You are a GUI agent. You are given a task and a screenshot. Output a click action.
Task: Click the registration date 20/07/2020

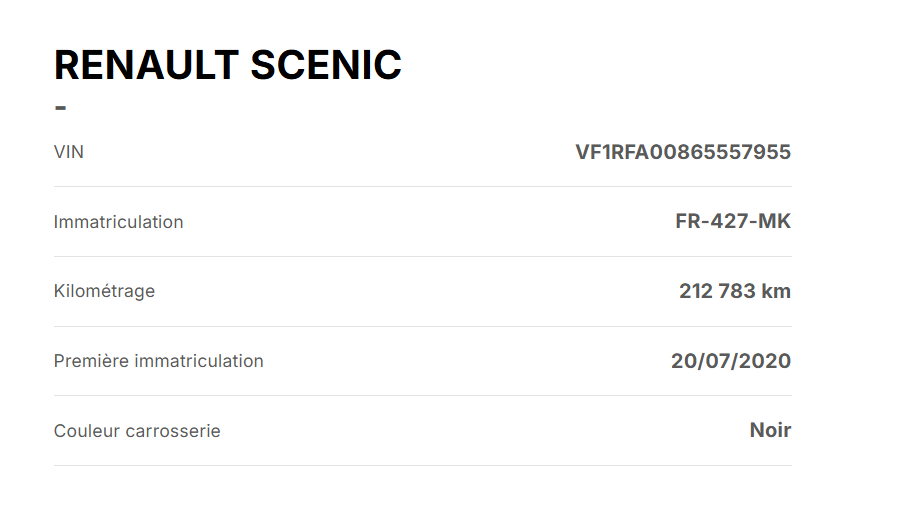pyautogui.click(x=731, y=361)
